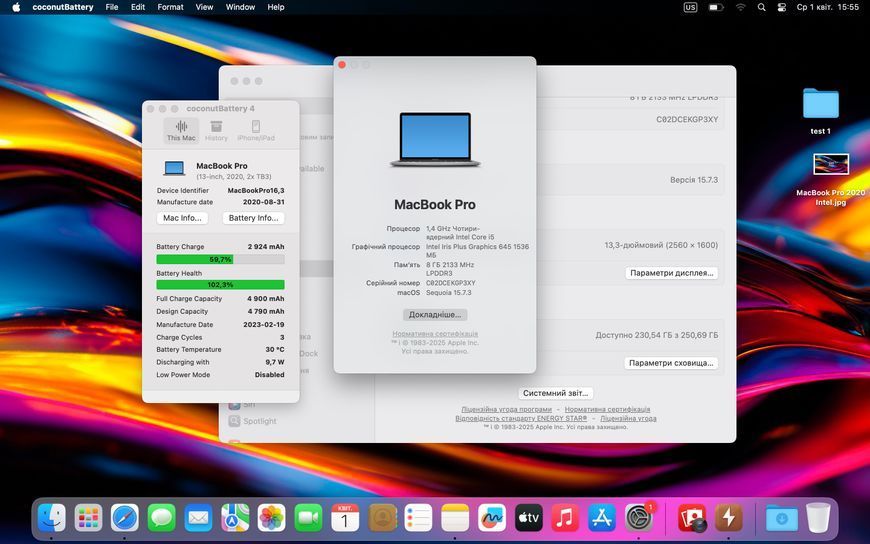Open App Store in the Dock
This screenshot has width=870, height=544.
[601, 518]
